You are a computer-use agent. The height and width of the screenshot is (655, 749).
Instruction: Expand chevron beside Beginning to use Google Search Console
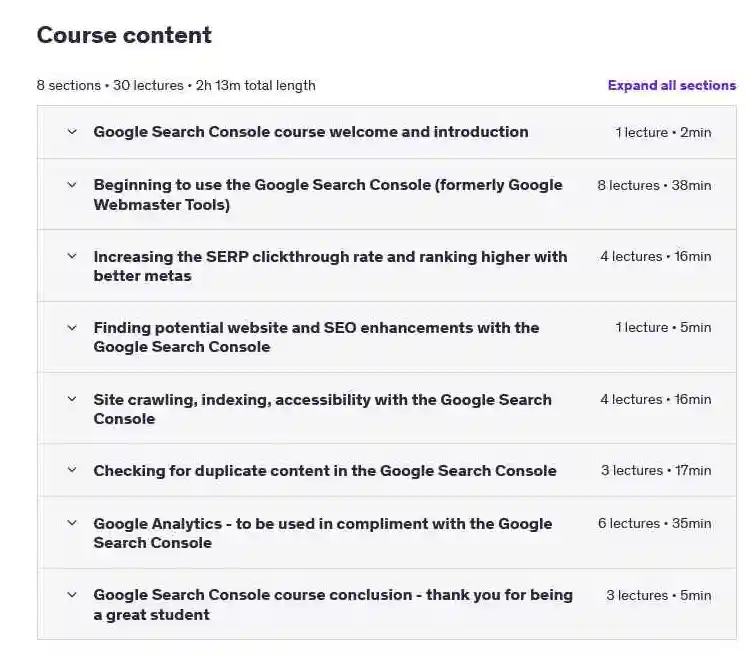(x=72, y=184)
